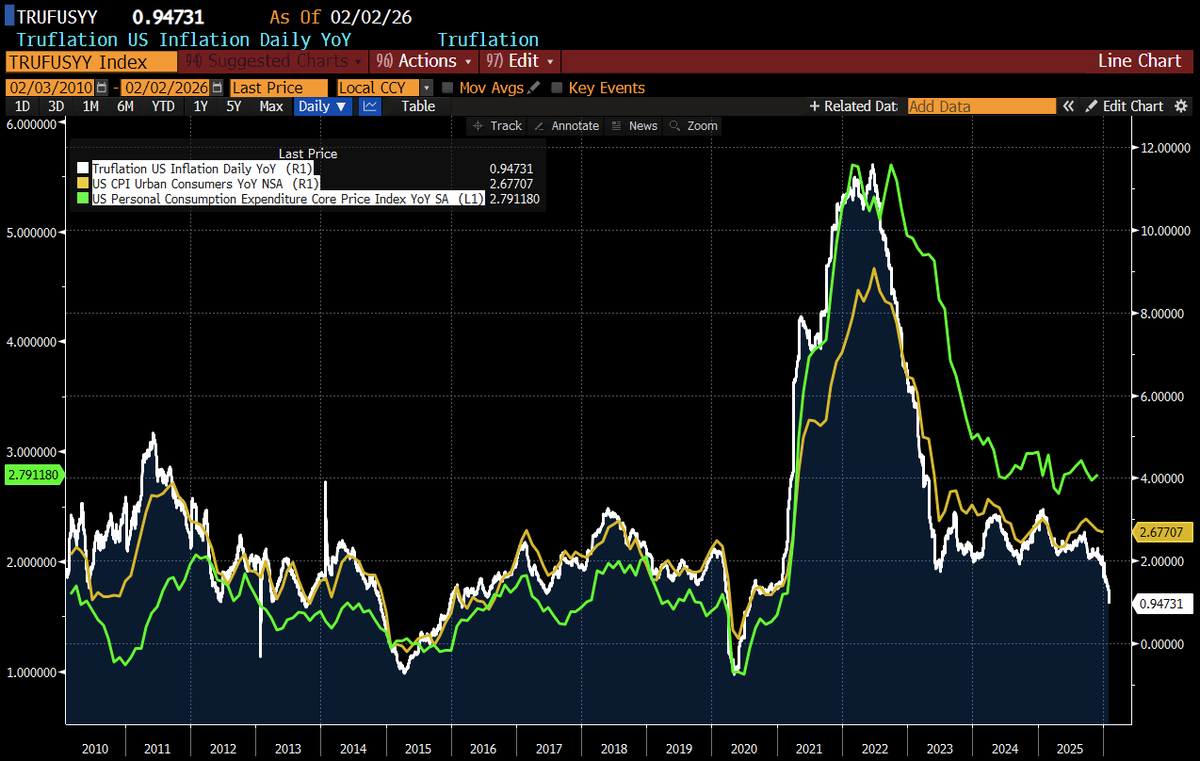The image size is (1200, 761).
Task: Click the TRUFUSYY Index security field
Action: click(x=93, y=61)
